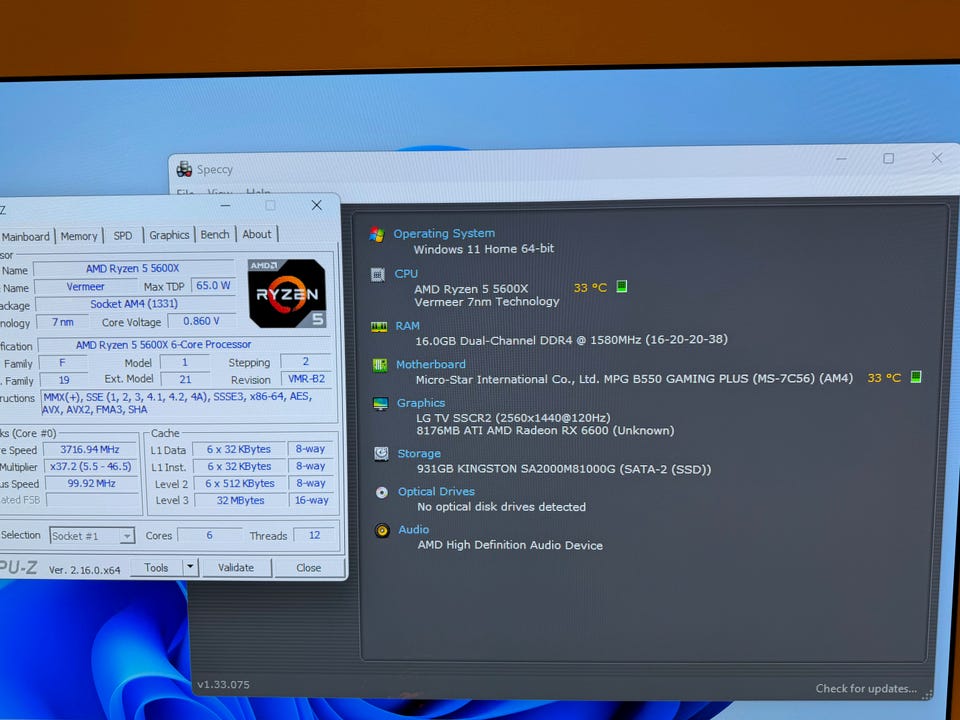The width and height of the screenshot is (960, 720).
Task: Click the 99.92 MHz bus speed value
Action: (91, 483)
